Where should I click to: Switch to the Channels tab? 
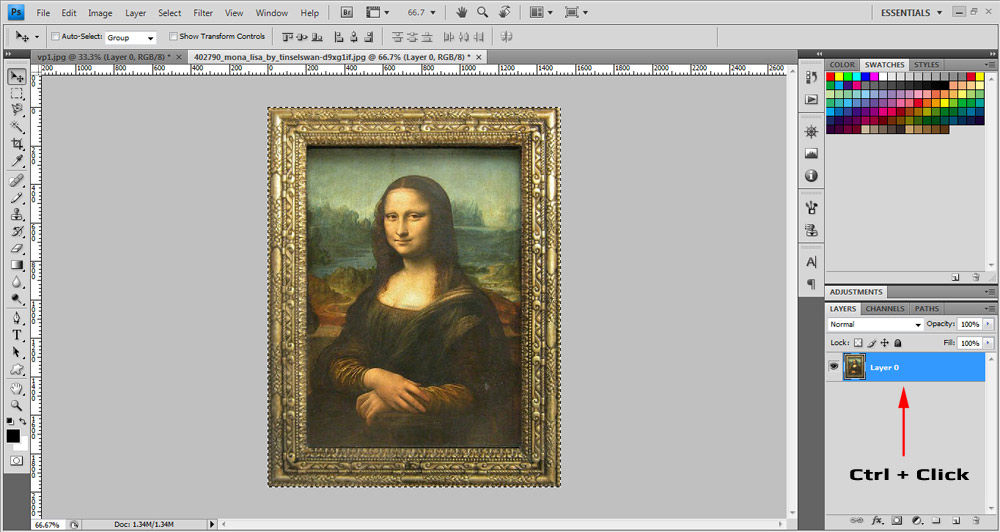885,309
